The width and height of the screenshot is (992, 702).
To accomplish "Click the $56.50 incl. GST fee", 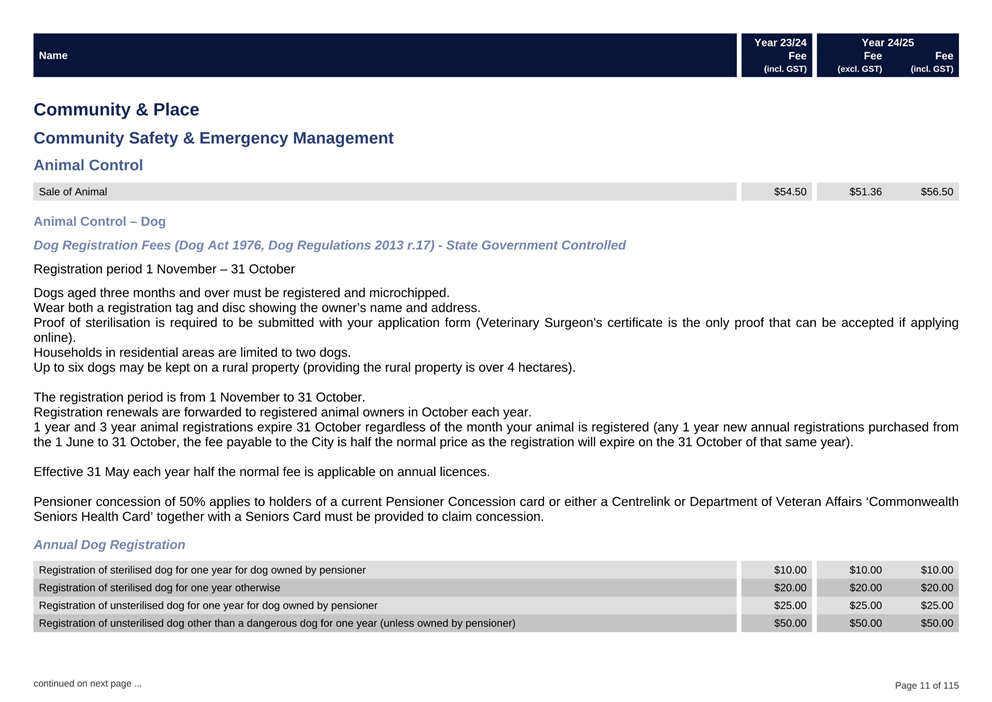I will pyautogui.click(x=937, y=192).
